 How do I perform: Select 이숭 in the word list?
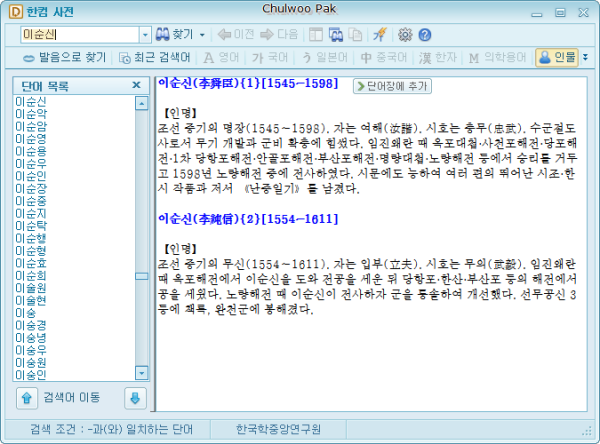click(x=26, y=313)
